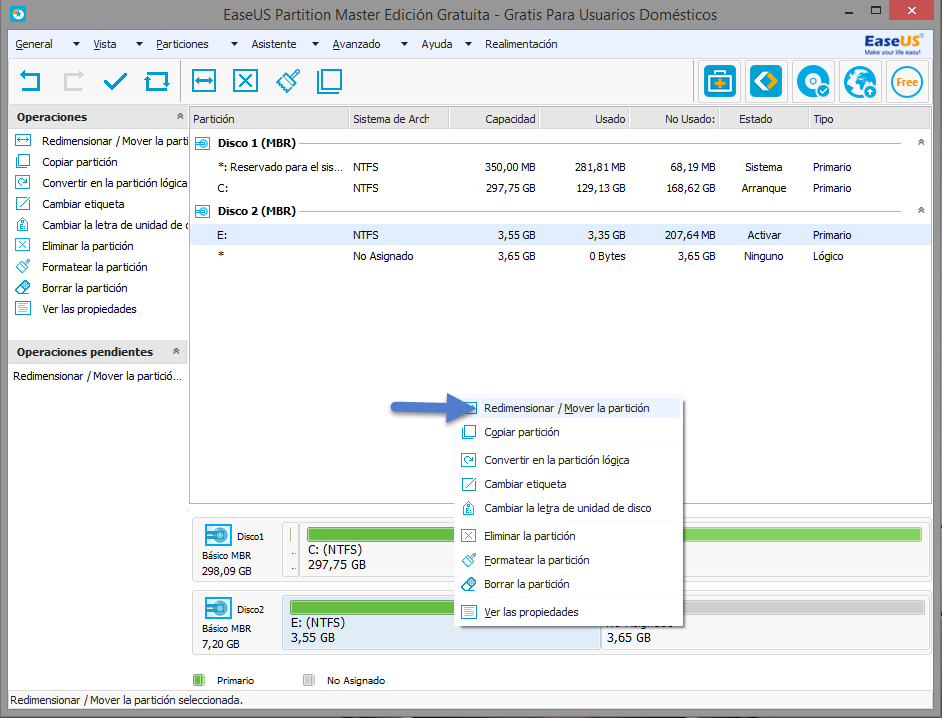Viewport: 942px width, 718px height.
Task: Sort by the Partición column header
Action: pyautogui.click(x=269, y=119)
